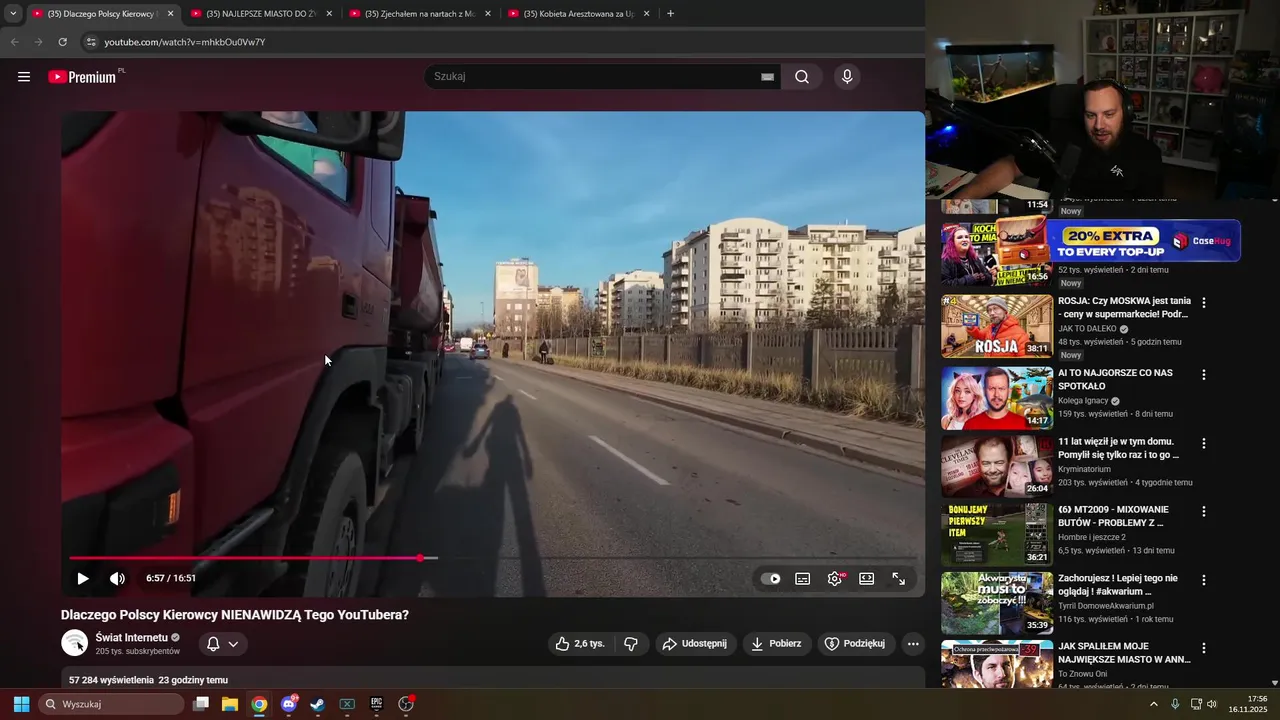
Task: Open options menu for MT2009 video
Action: pos(1204,511)
